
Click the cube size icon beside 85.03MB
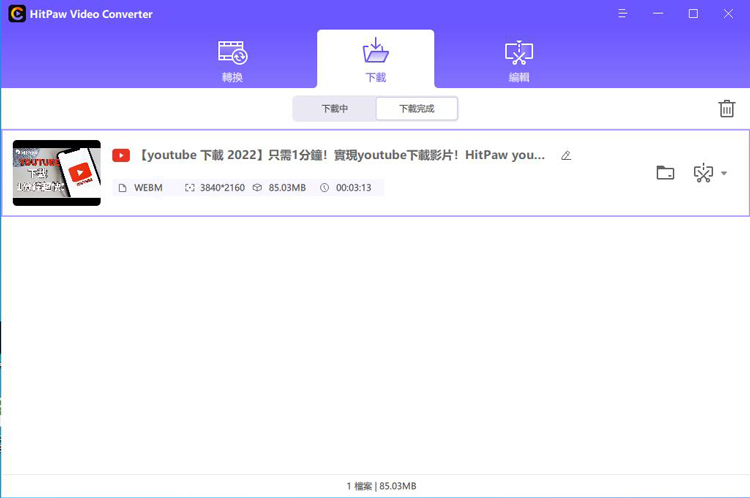(x=257, y=188)
